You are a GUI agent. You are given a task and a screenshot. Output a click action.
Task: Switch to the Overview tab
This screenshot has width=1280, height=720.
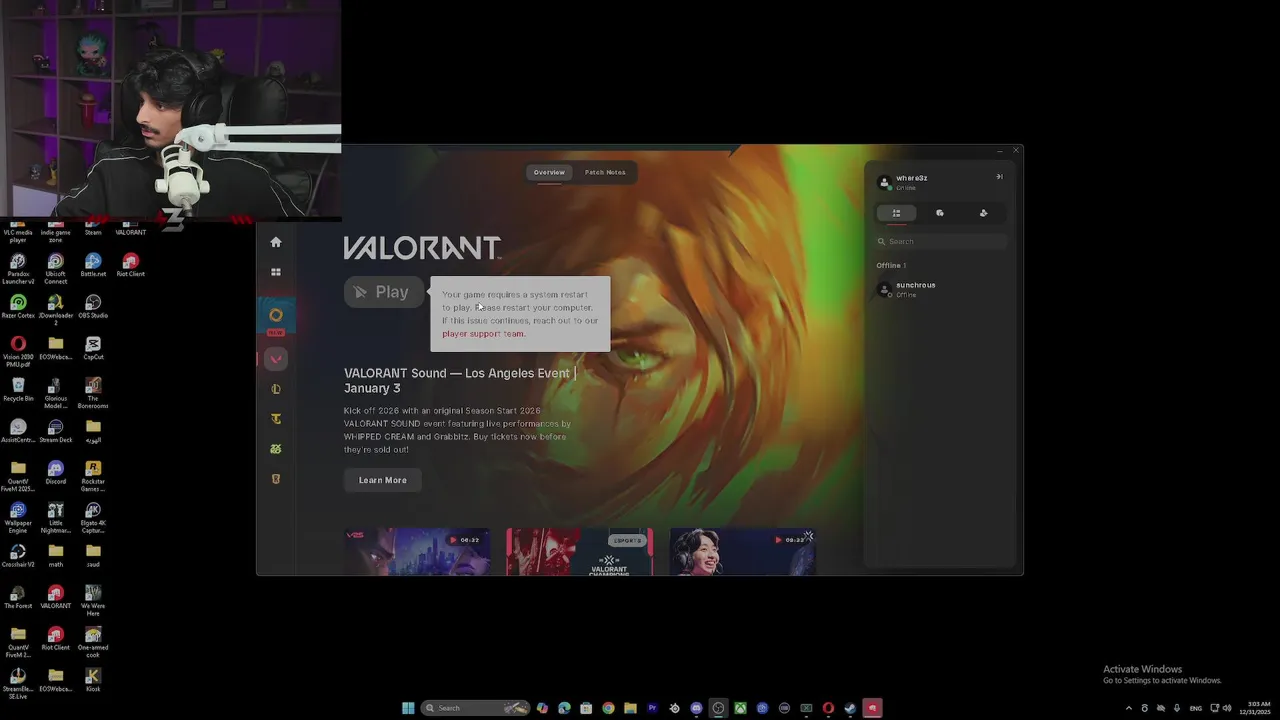point(549,172)
